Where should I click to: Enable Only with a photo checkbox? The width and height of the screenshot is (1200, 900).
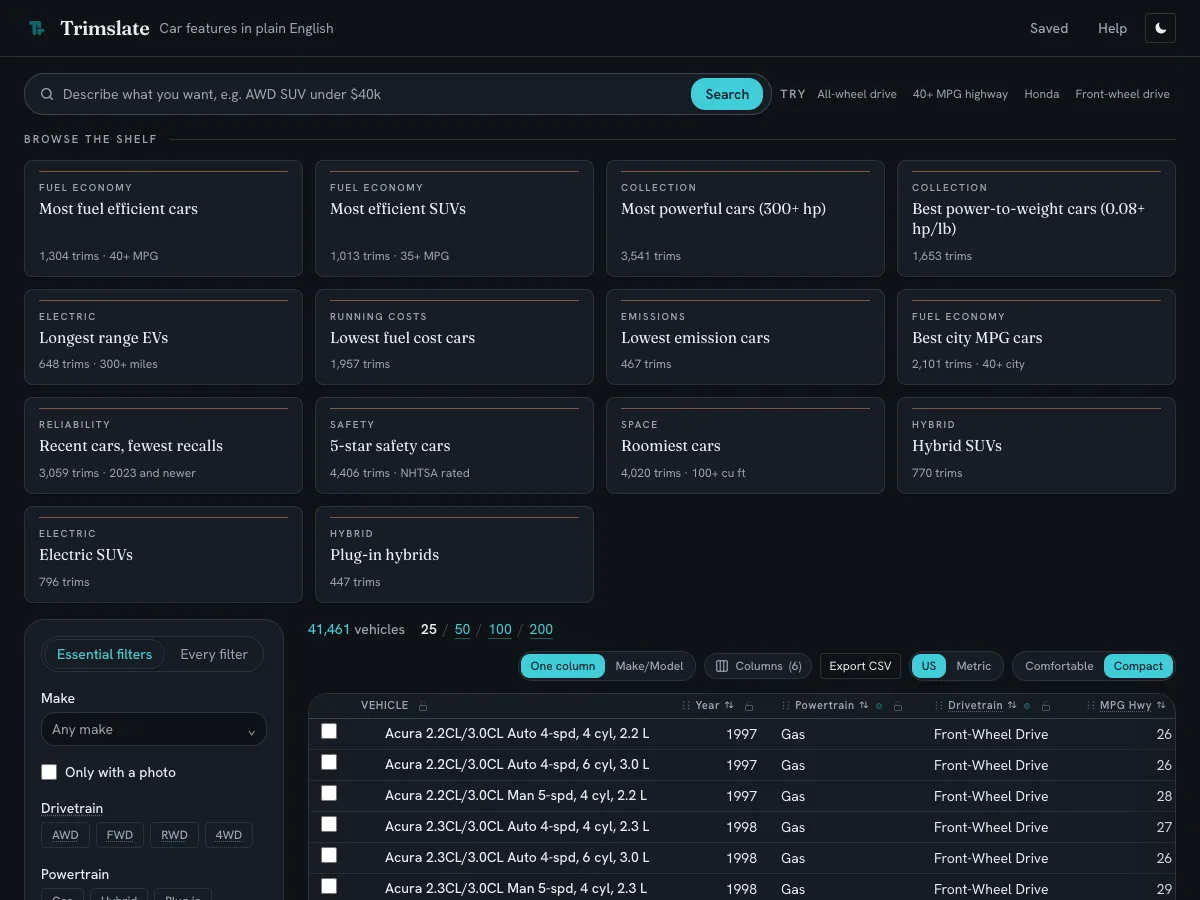point(49,772)
